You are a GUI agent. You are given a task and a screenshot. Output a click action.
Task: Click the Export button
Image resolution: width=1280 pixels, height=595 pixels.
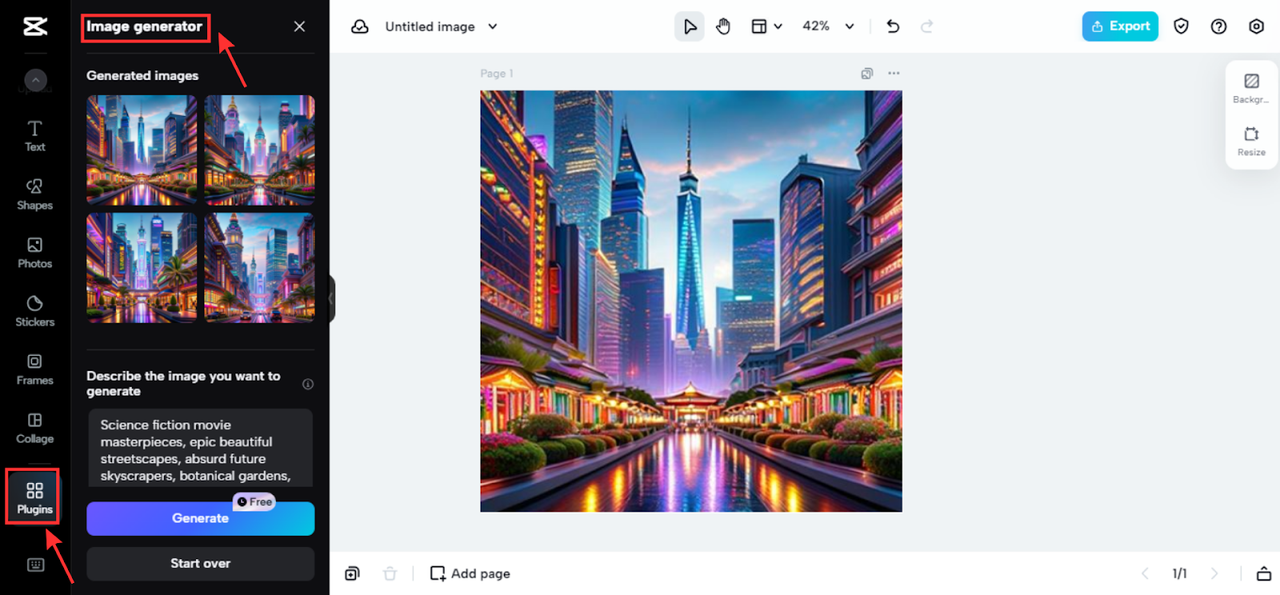point(1120,27)
